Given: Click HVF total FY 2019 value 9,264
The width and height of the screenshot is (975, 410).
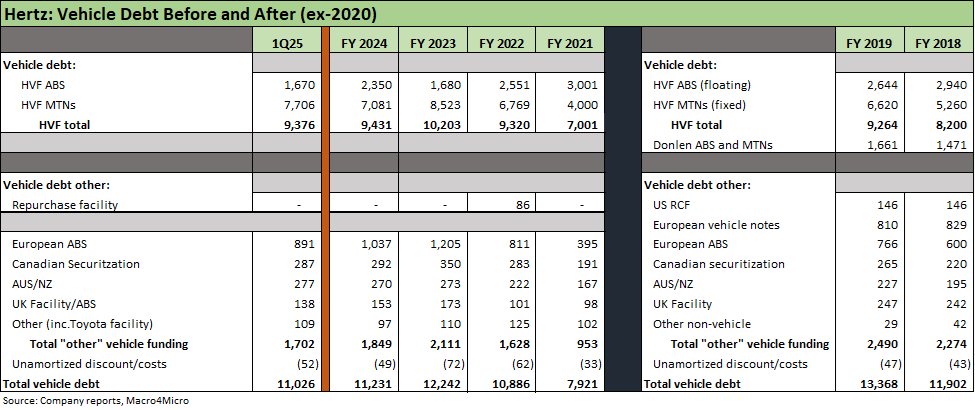Looking at the screenshot, I should [x=882, y=125].
